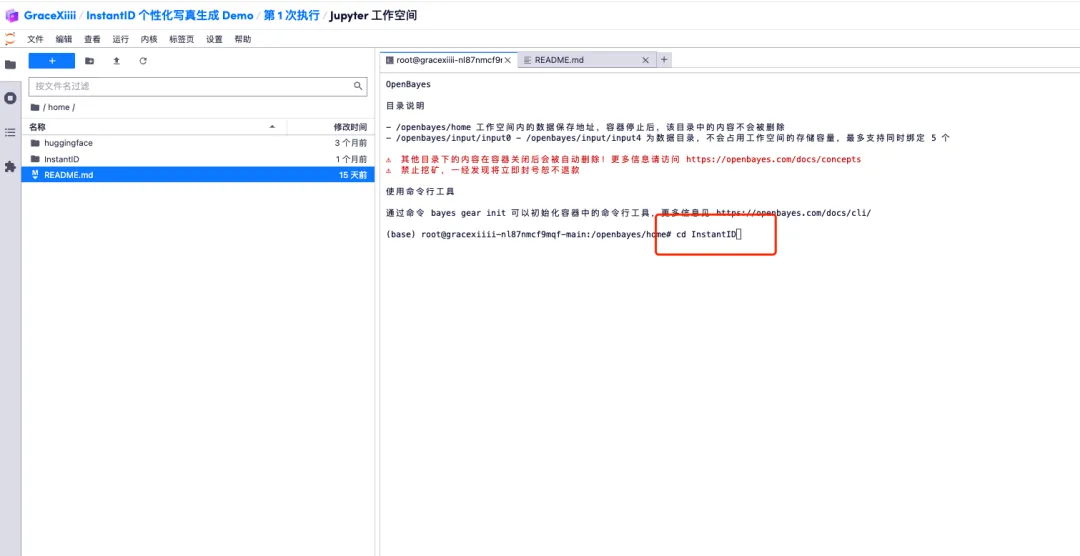Screen dimensions: 1080x556
Task: Click the home breadcrumb
Action: click(x=59, y=107)
